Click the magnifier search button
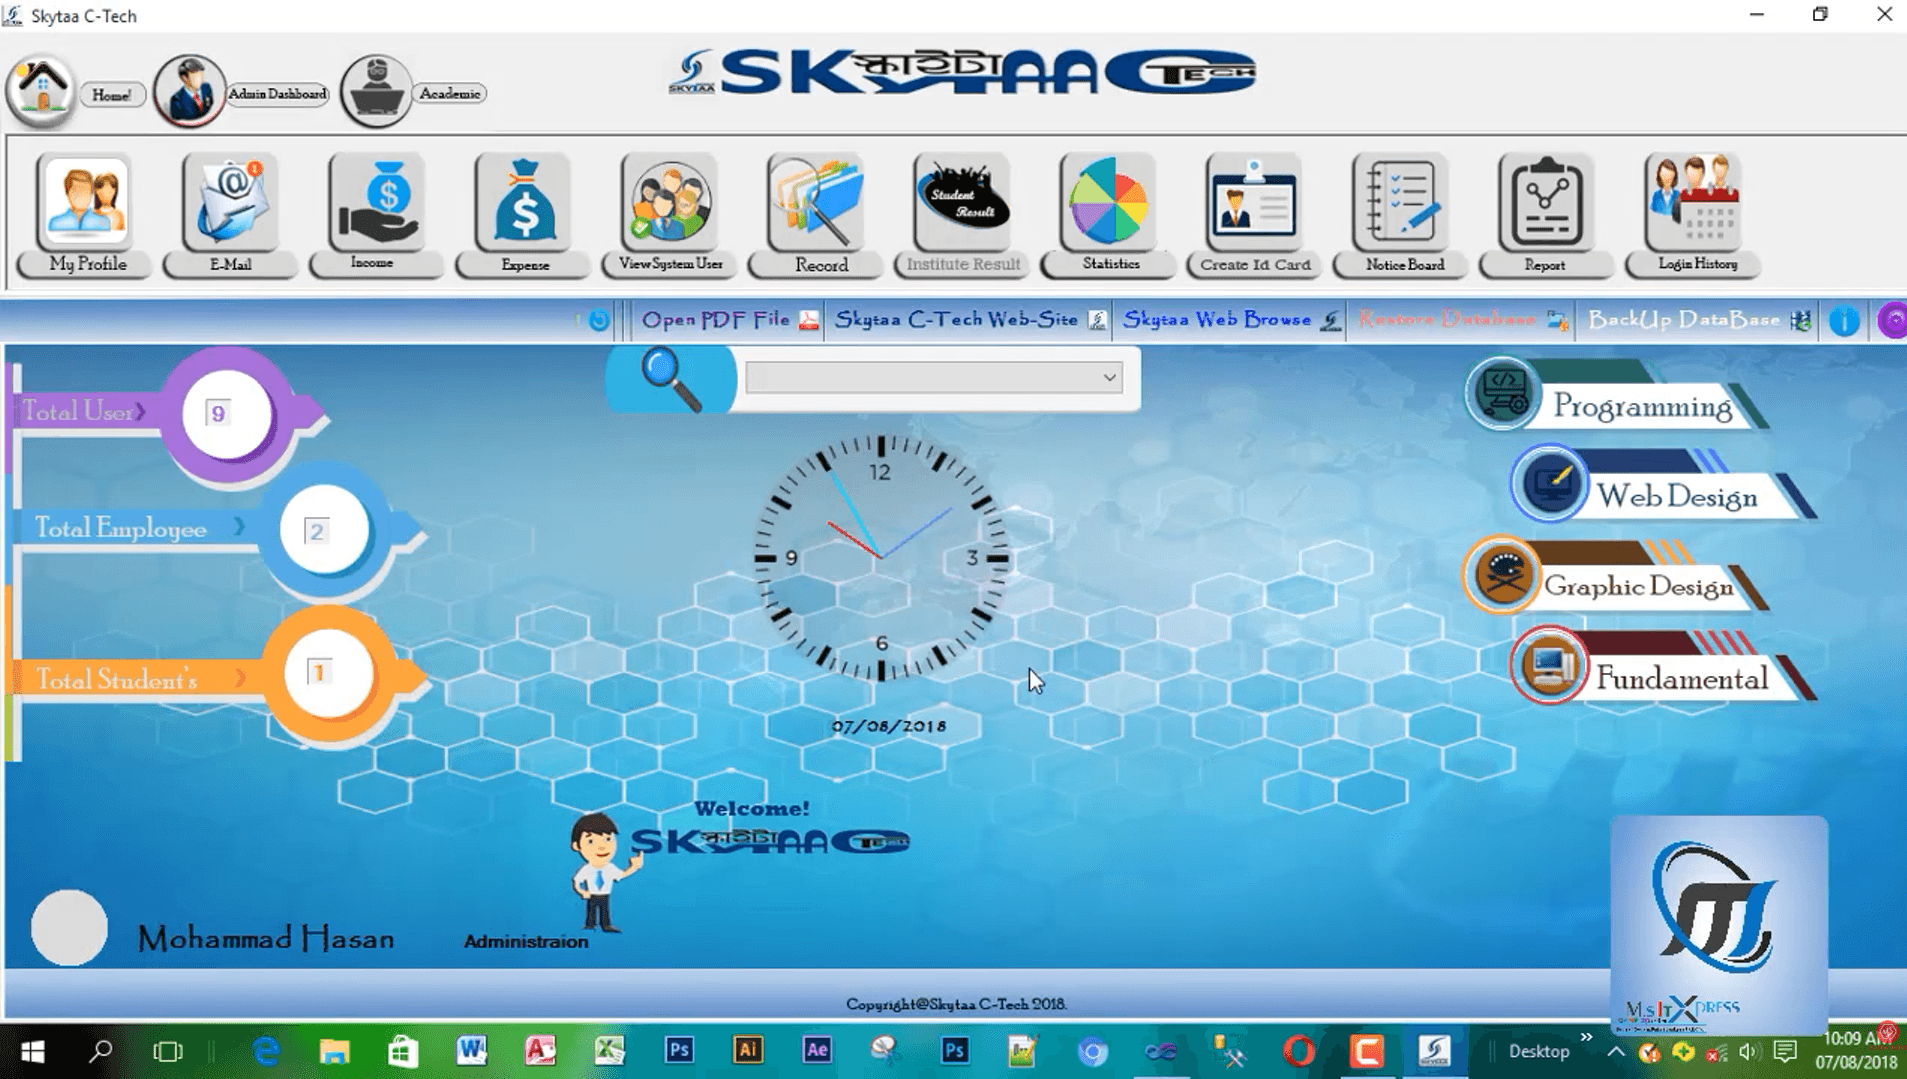 coord(671,379)
